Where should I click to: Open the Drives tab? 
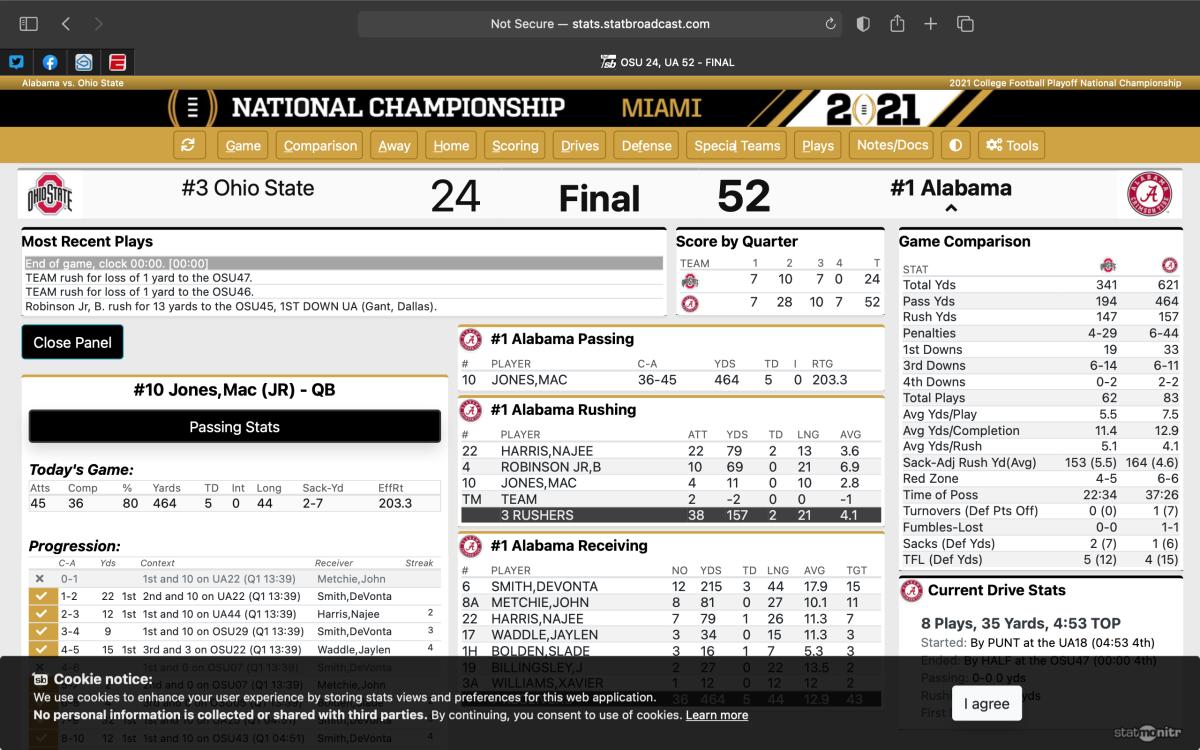coord(580,145)
